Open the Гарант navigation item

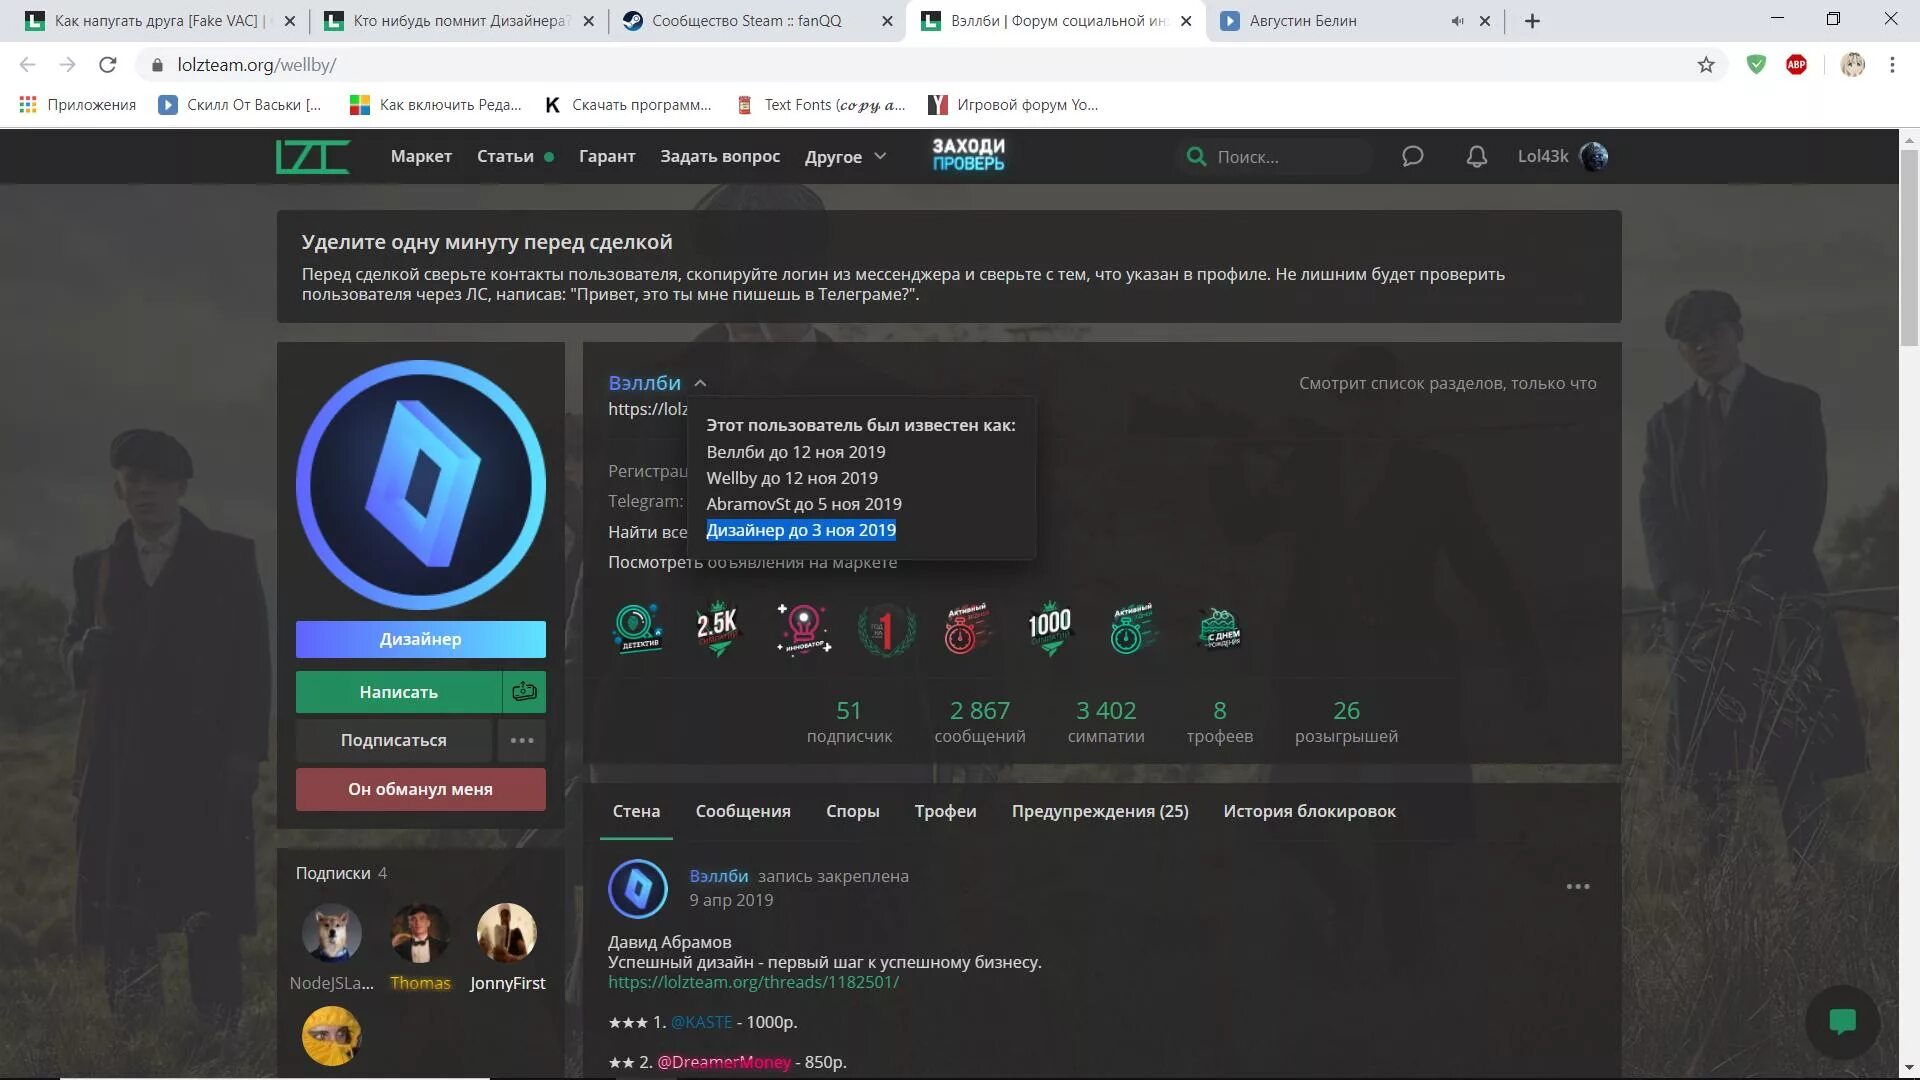coord(607,157)
